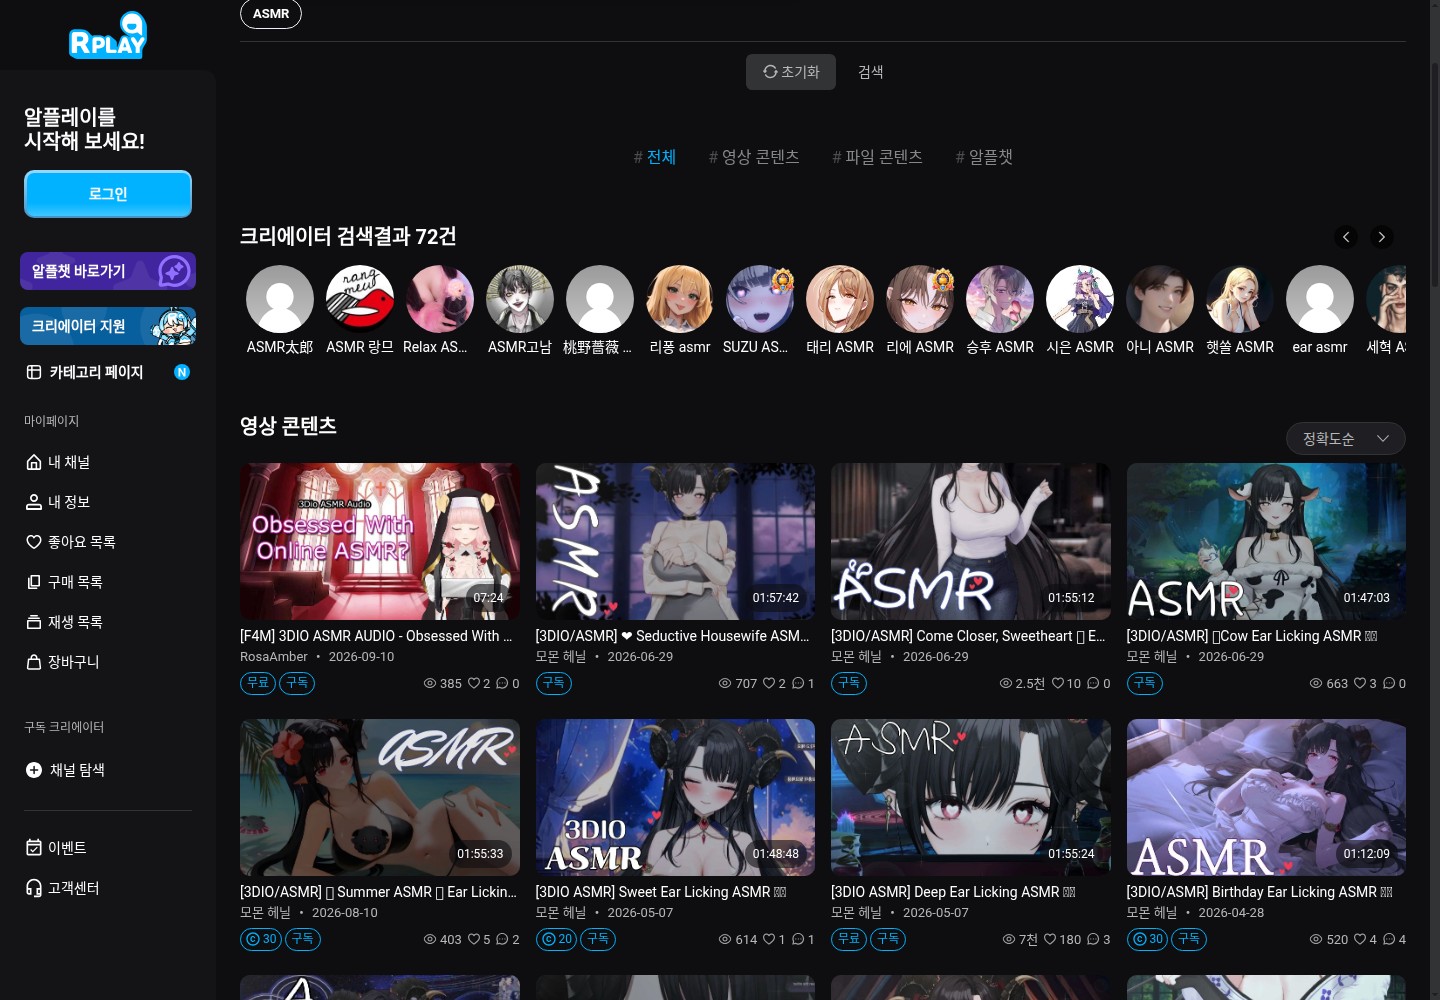Viewport: 1440px width, 1000px height.
Task: Open 이벤트 calendar item
Action: (56, 848)
